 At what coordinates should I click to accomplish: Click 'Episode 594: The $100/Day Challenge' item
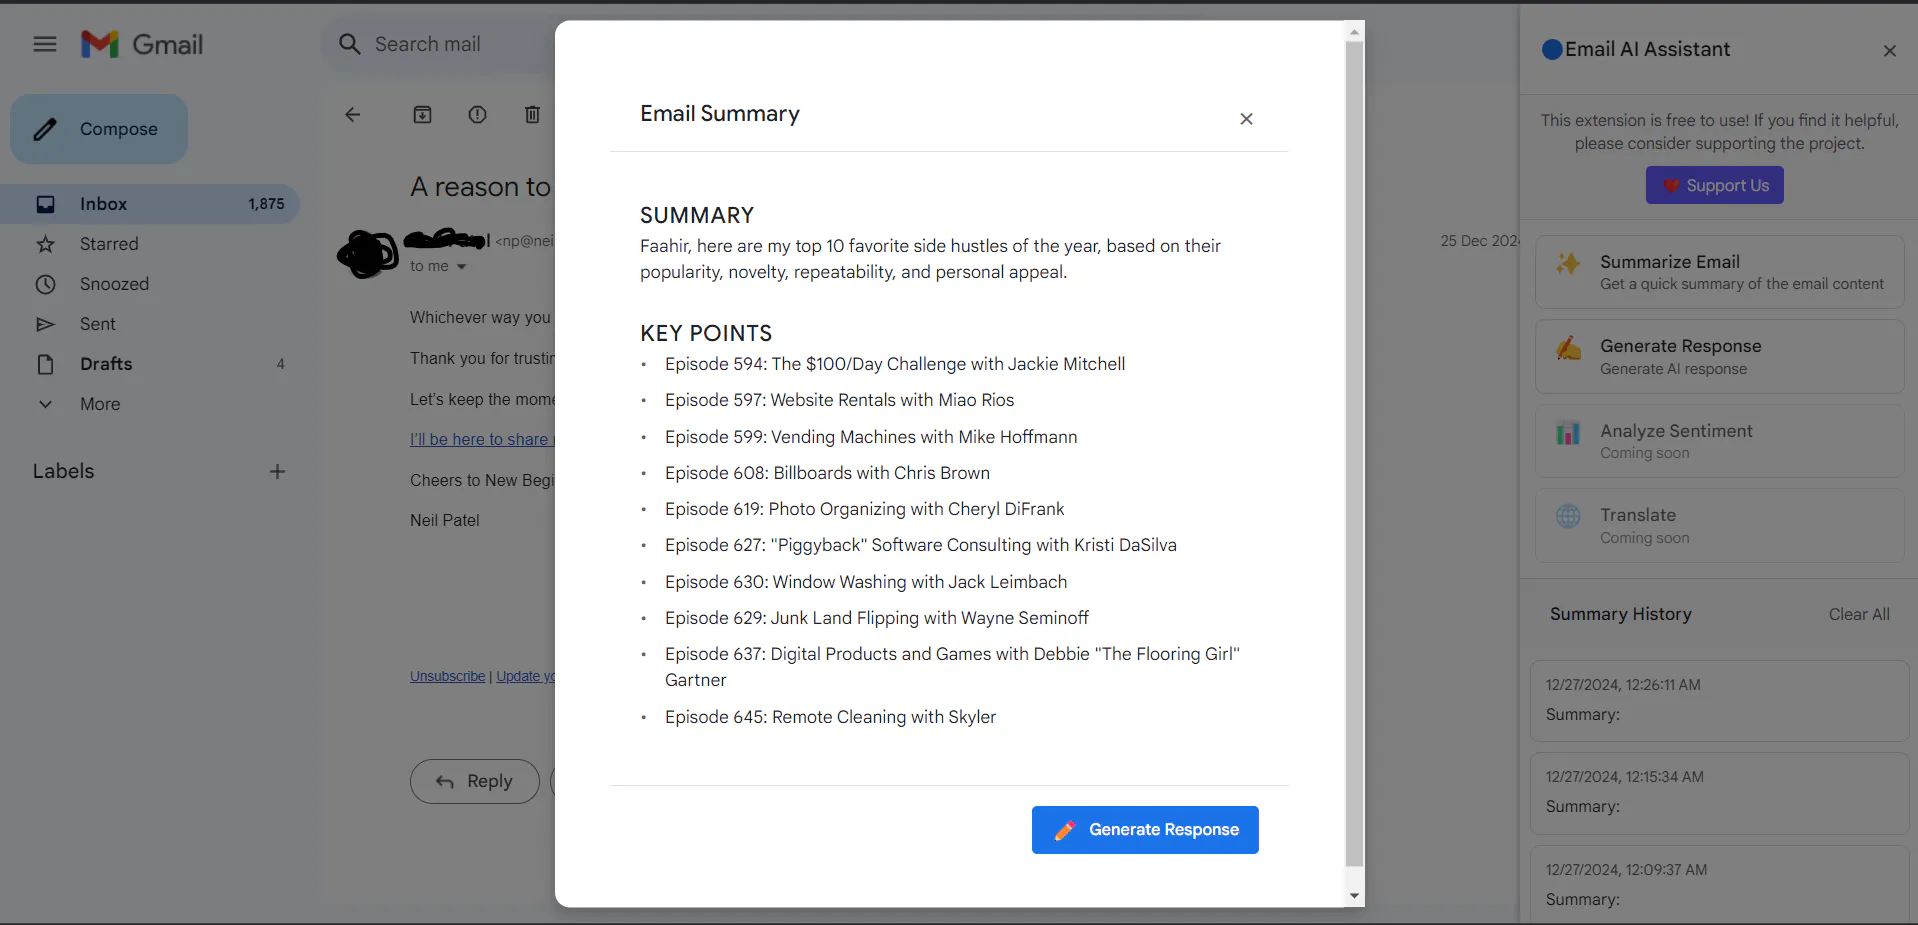(895, 364)
